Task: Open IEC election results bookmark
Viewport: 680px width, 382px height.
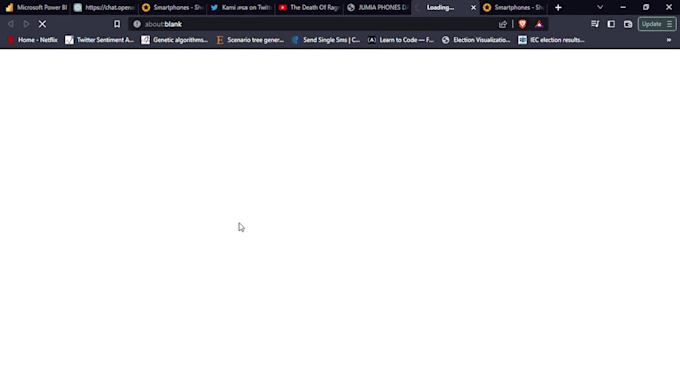Action: pyautogui.click(x=552, y=40)
